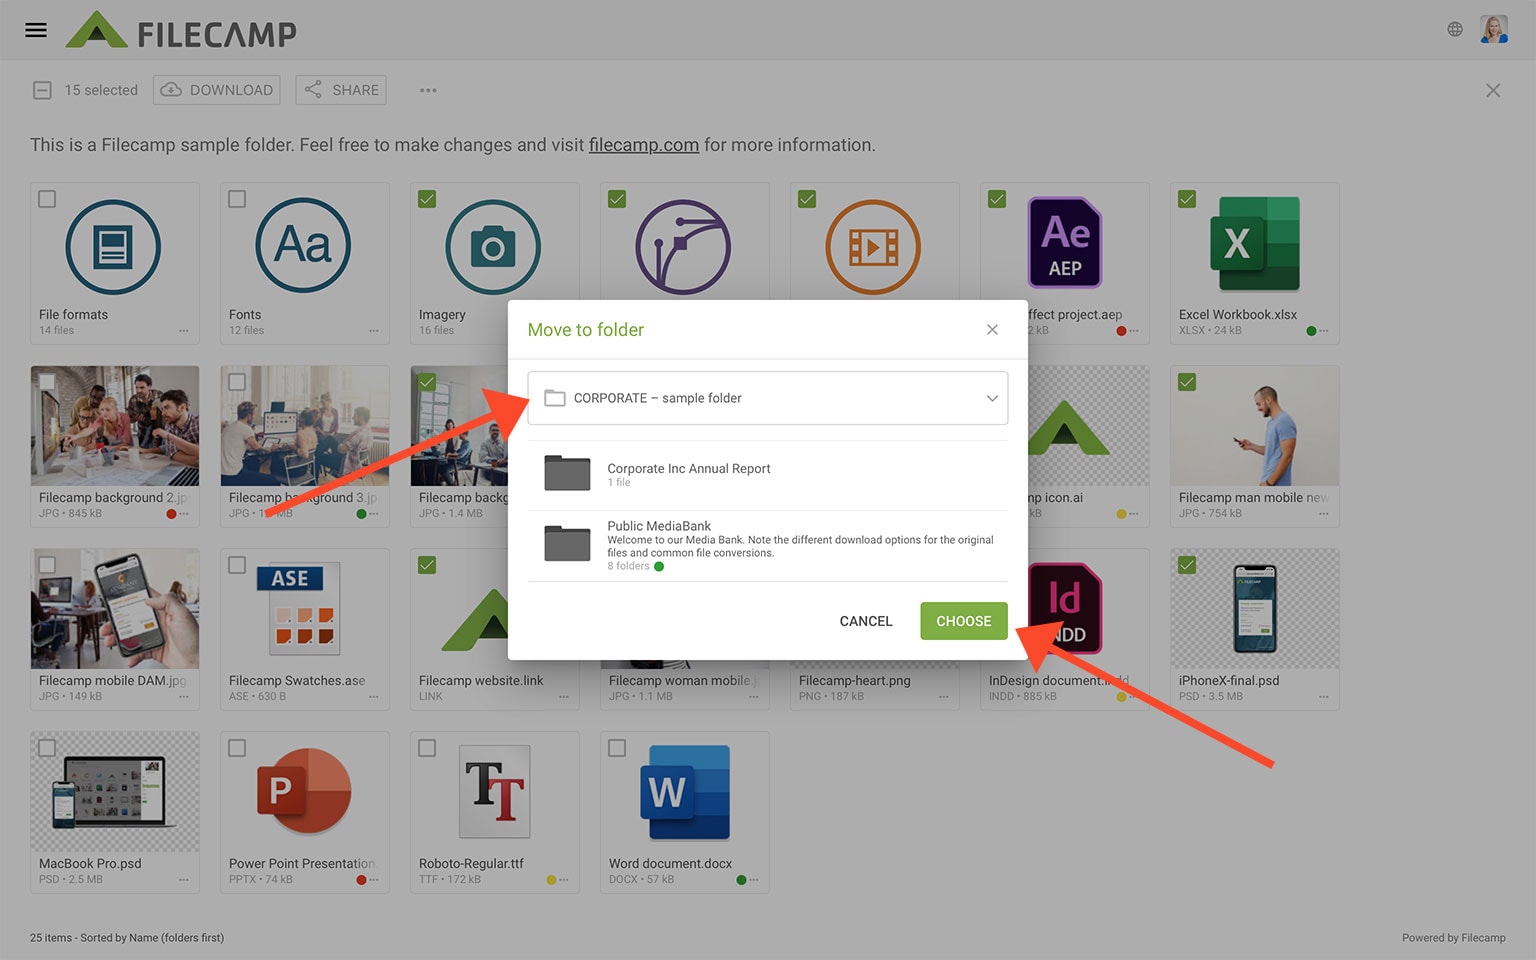Screen dimensions: 1536x960
Task: Open Filecamp man mobile options menu
Action: pyautogui.click(x=1324, y=514)
